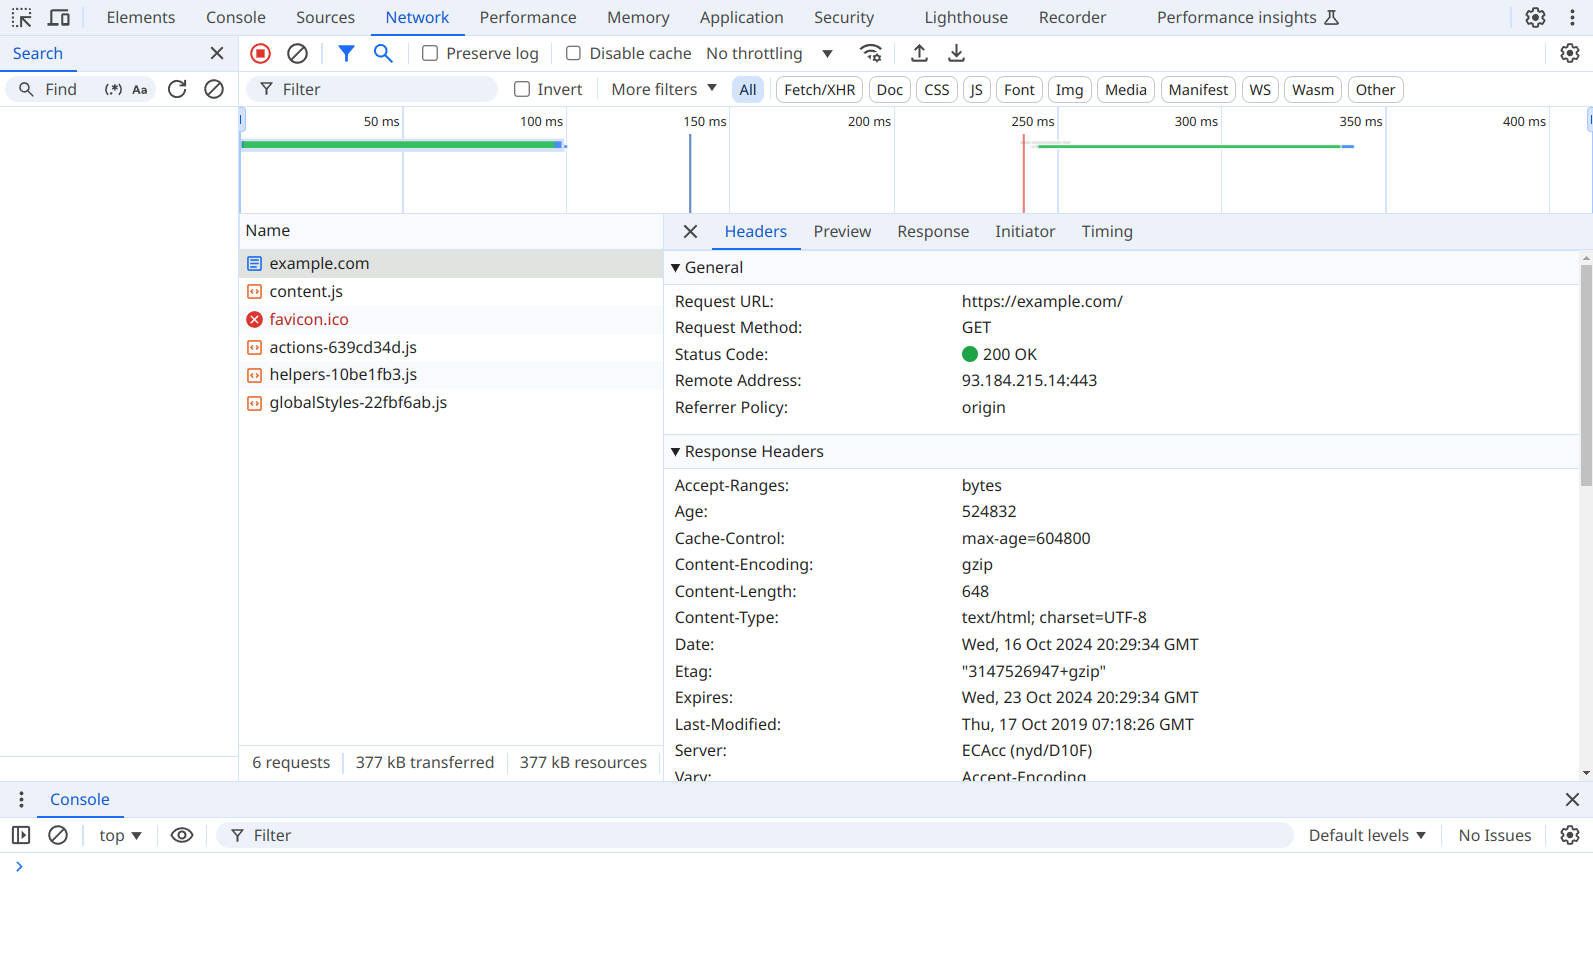Enable the Preserve log checkbox
Viewport: 1593px width, 978px height.
430,54
